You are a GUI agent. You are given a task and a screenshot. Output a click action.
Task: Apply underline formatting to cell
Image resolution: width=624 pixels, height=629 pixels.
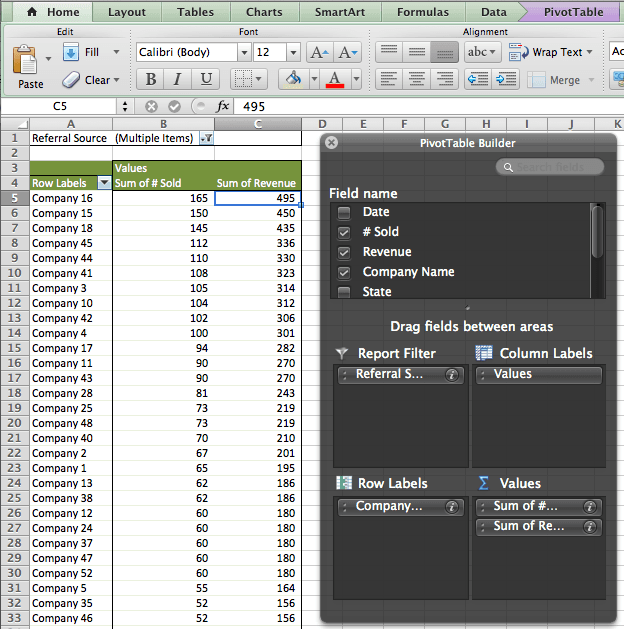(x=207, y=80)
